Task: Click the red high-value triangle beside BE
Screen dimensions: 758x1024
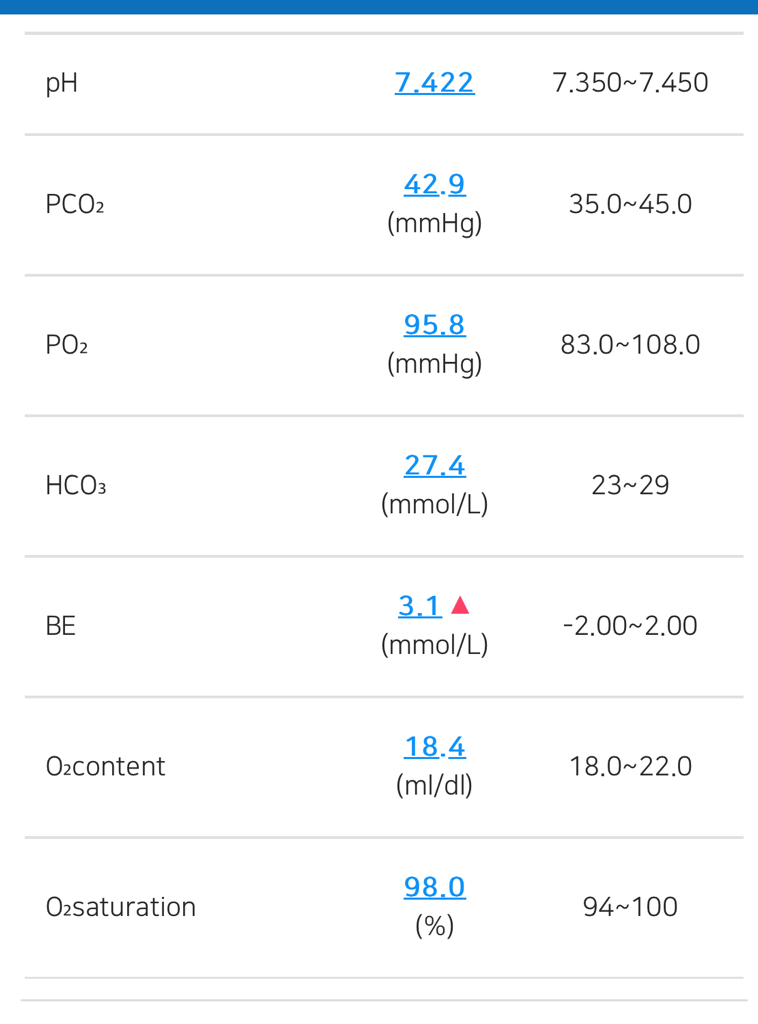Action: [x=460, y=605]
